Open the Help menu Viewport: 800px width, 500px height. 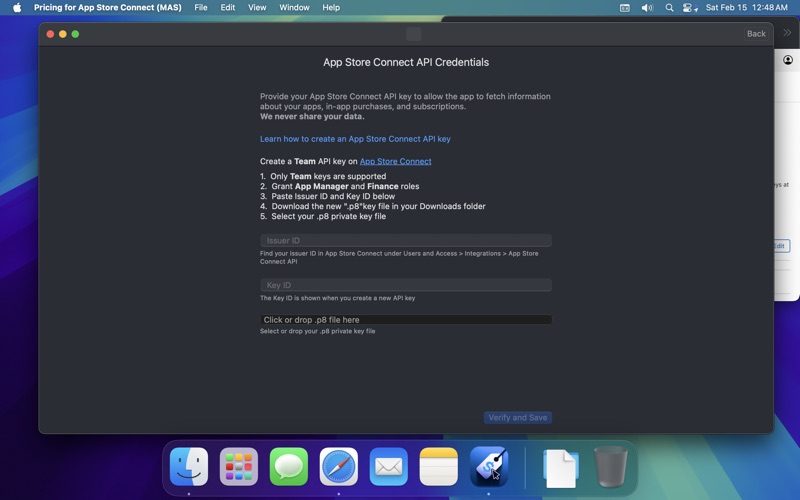click(x=331, y=8)
